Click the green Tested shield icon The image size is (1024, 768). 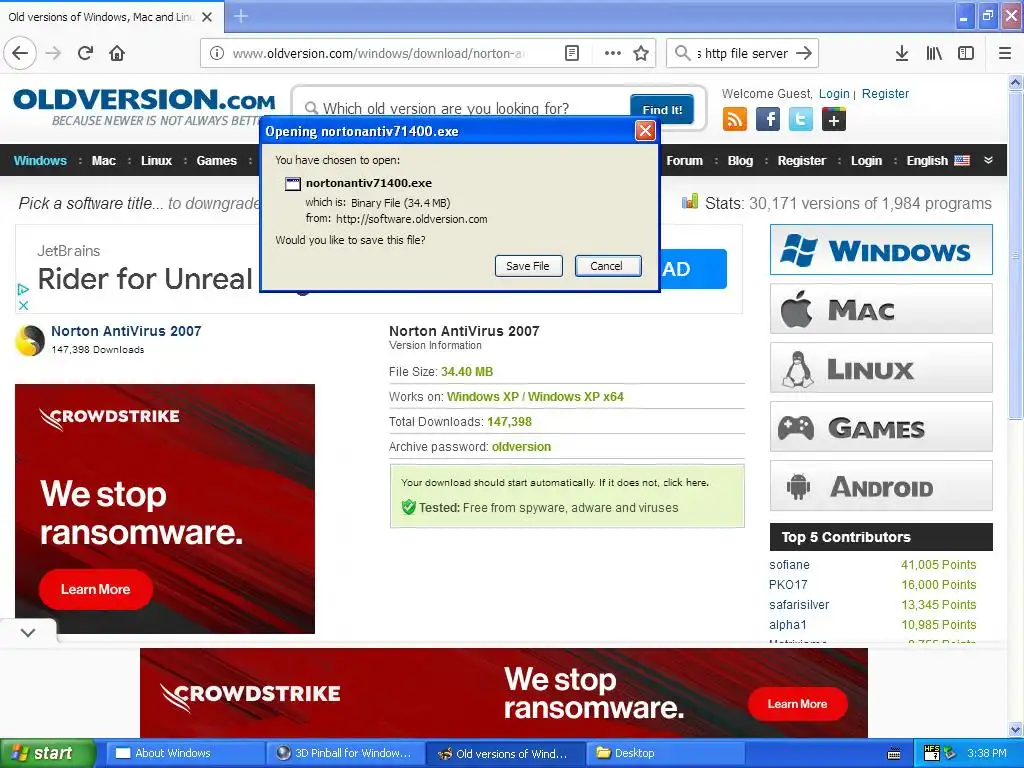(x=409, y=507)
